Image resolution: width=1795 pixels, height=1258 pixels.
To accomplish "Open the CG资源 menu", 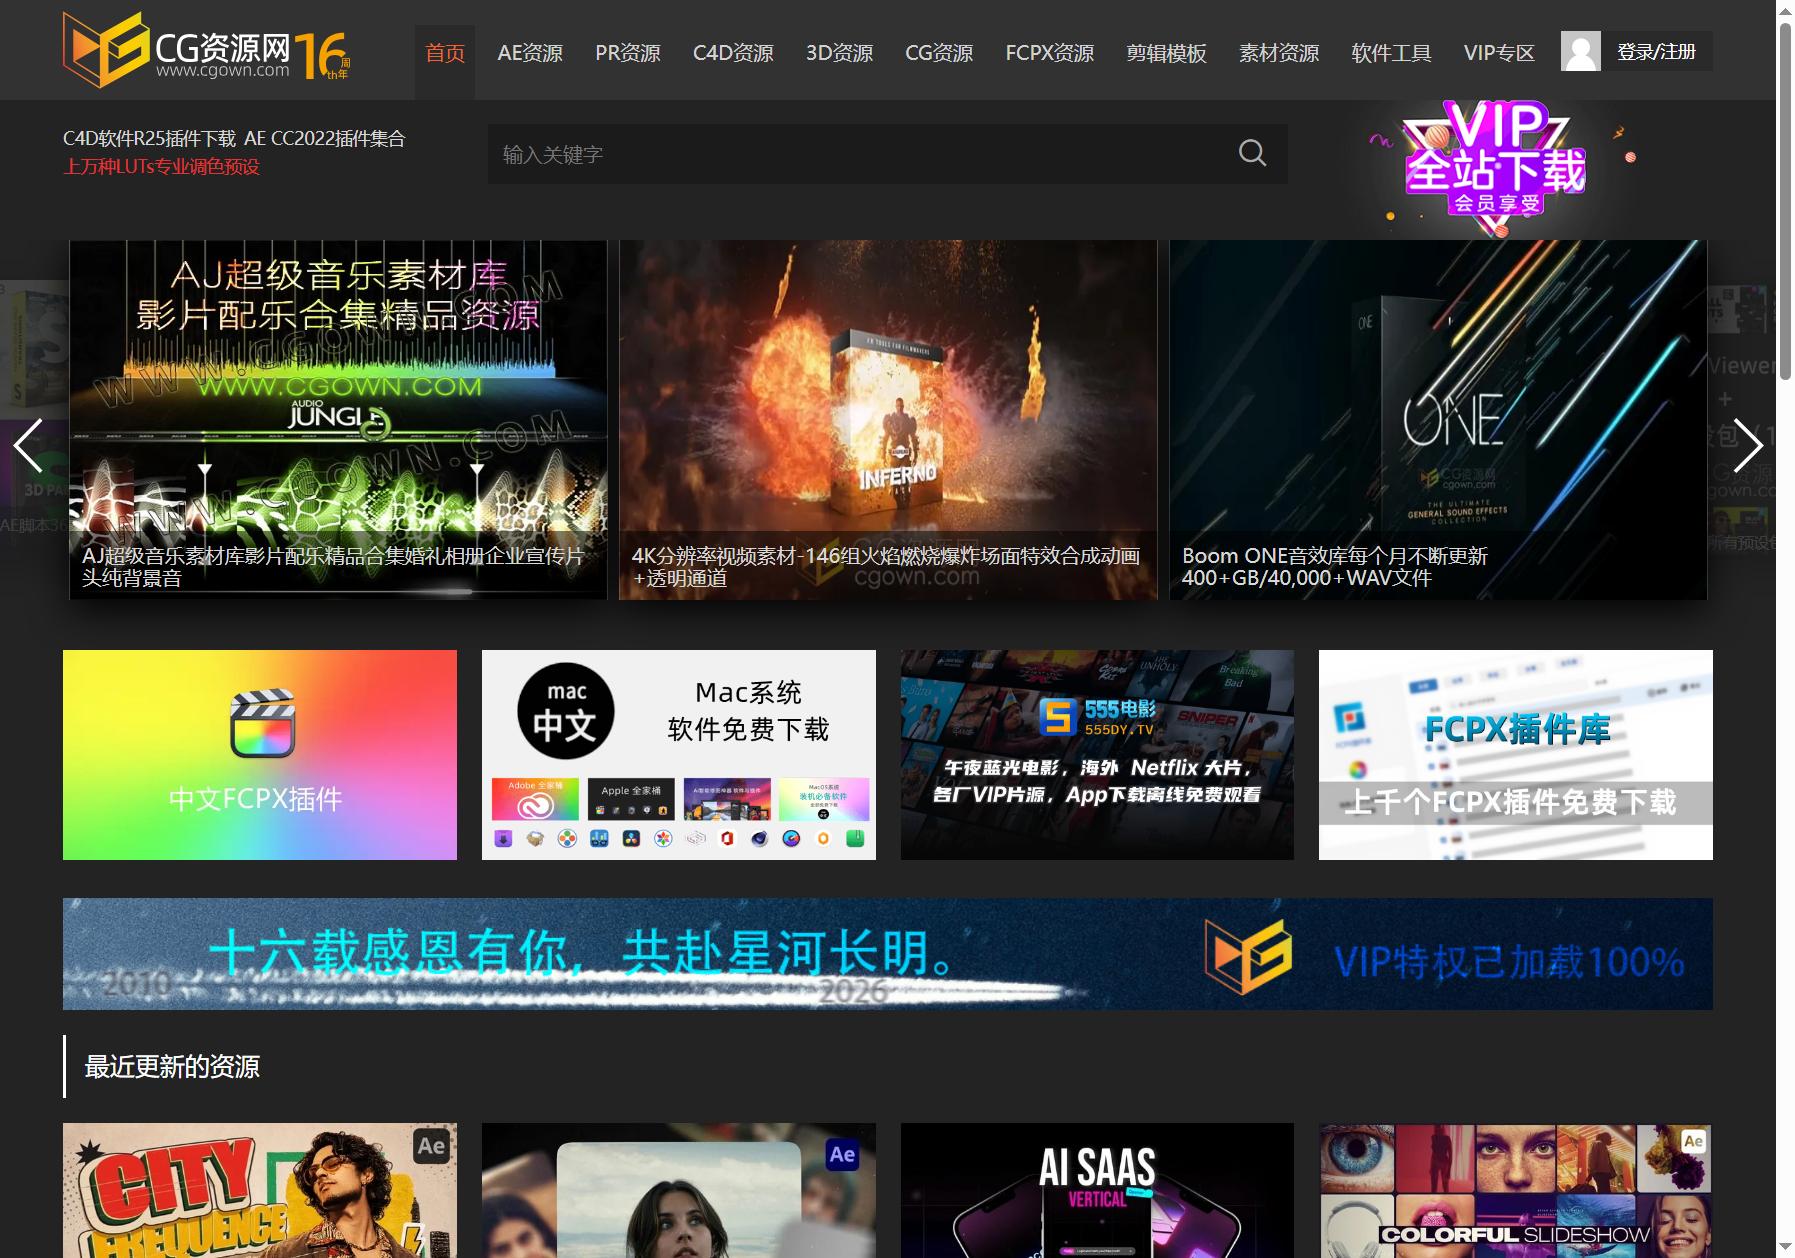I will [x=939, y=53].
